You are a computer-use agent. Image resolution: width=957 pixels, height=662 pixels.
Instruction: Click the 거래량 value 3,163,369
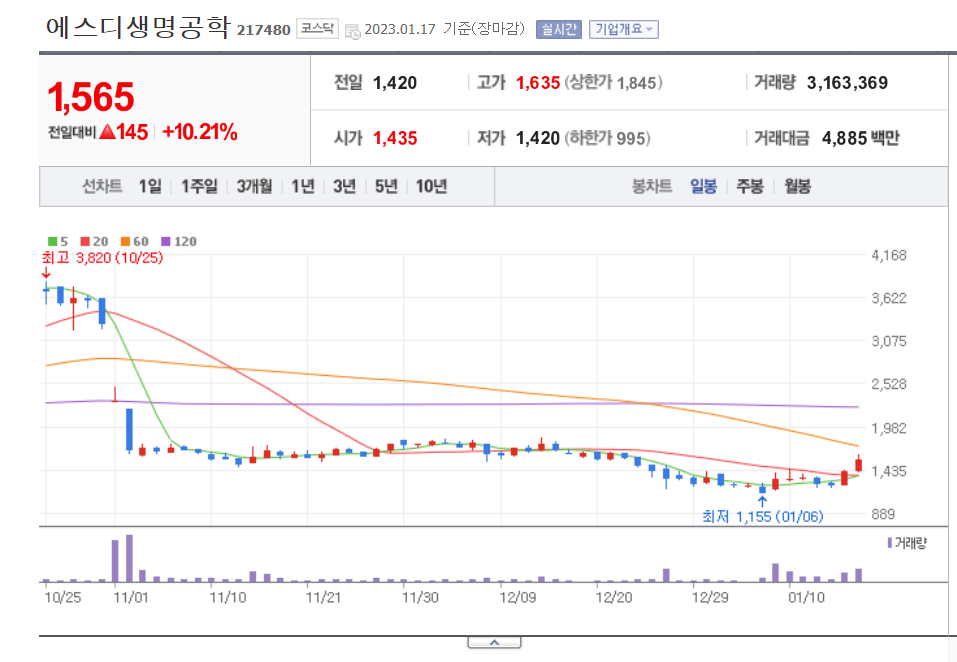pyautogui.click(x=847, y=83)
